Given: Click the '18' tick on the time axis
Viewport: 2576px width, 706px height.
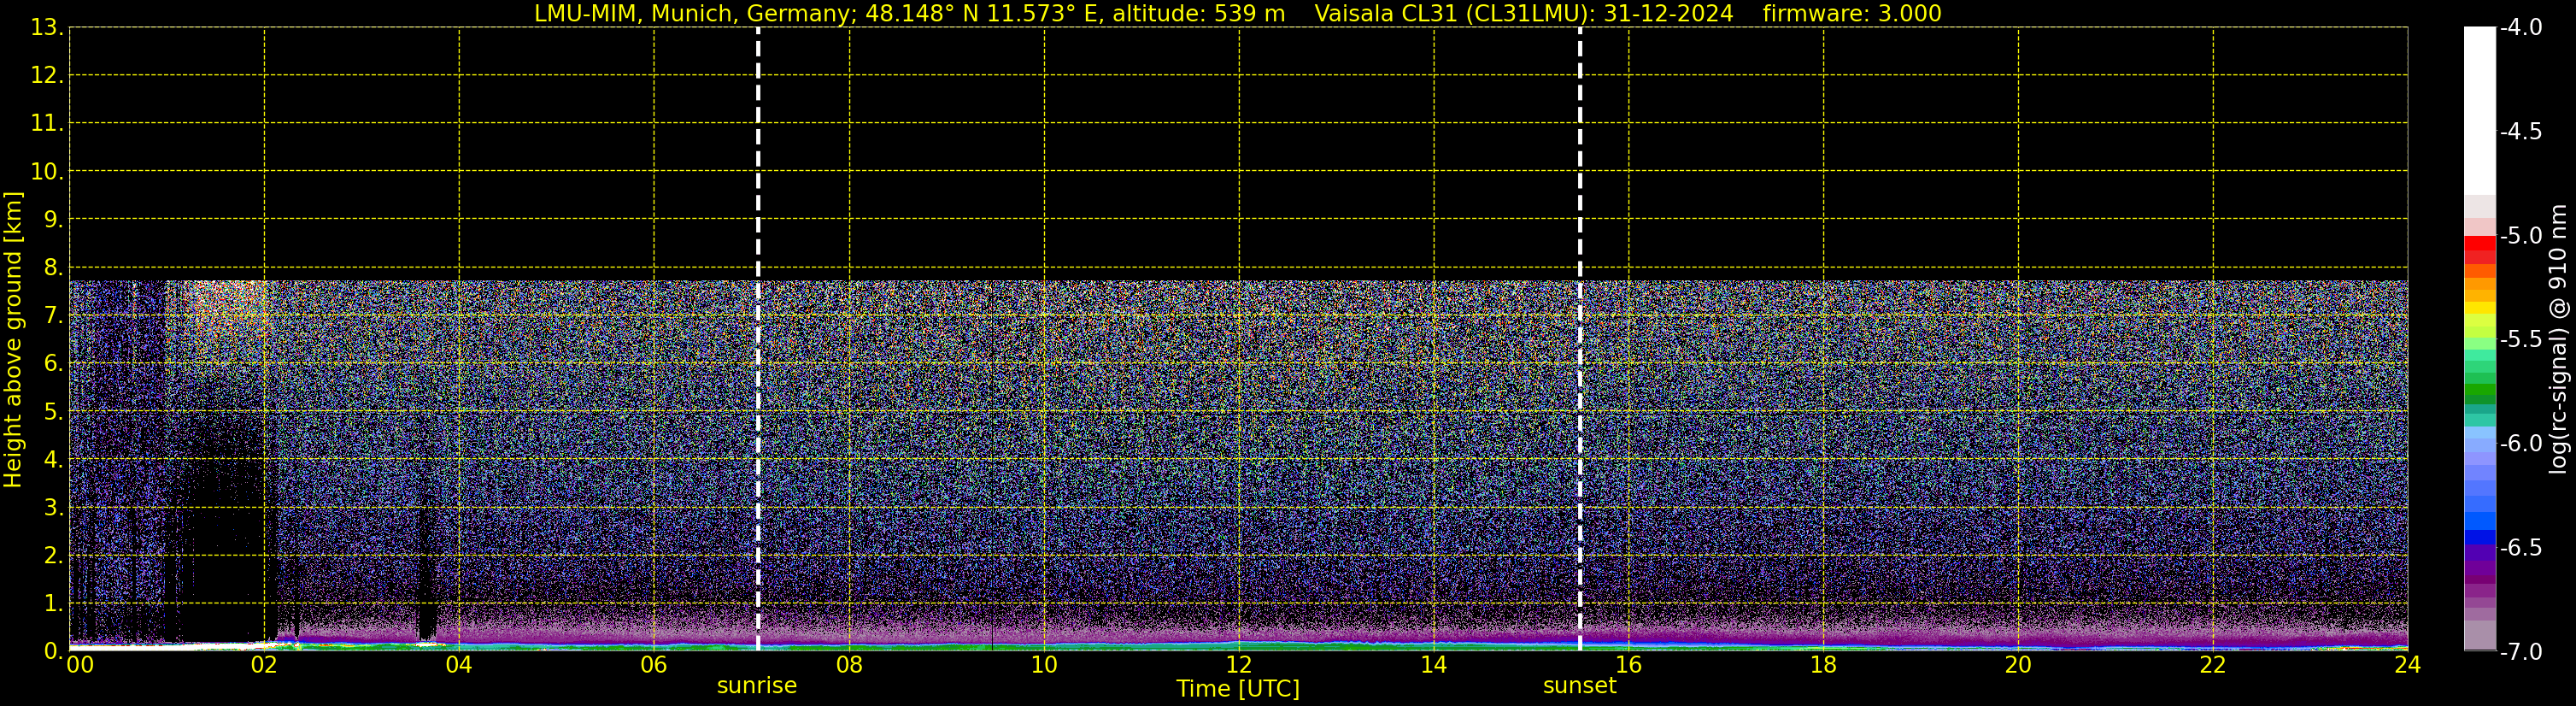Looking at the screenshot, I should tap(1824, 665).
